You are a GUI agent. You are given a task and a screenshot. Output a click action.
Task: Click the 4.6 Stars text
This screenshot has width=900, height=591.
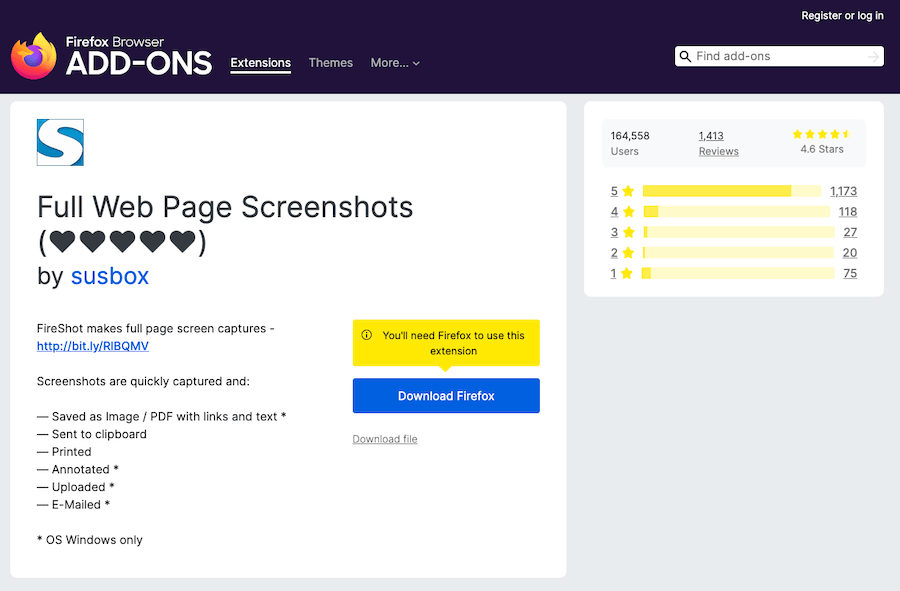822,149
